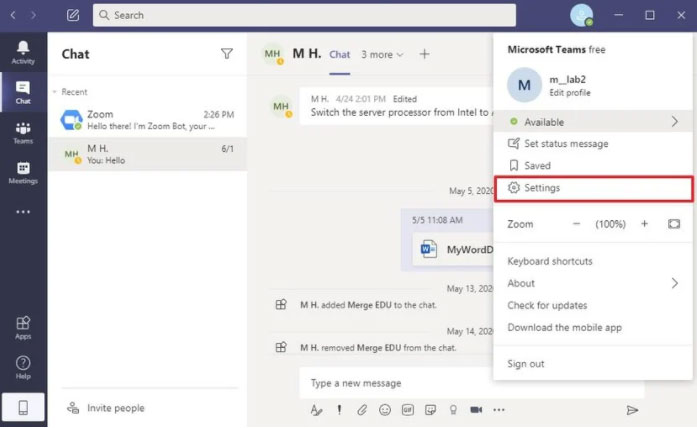This screenshot has height=428, width=697.
Task: Click the new chat compose icon
Action: tap(73, 15)
